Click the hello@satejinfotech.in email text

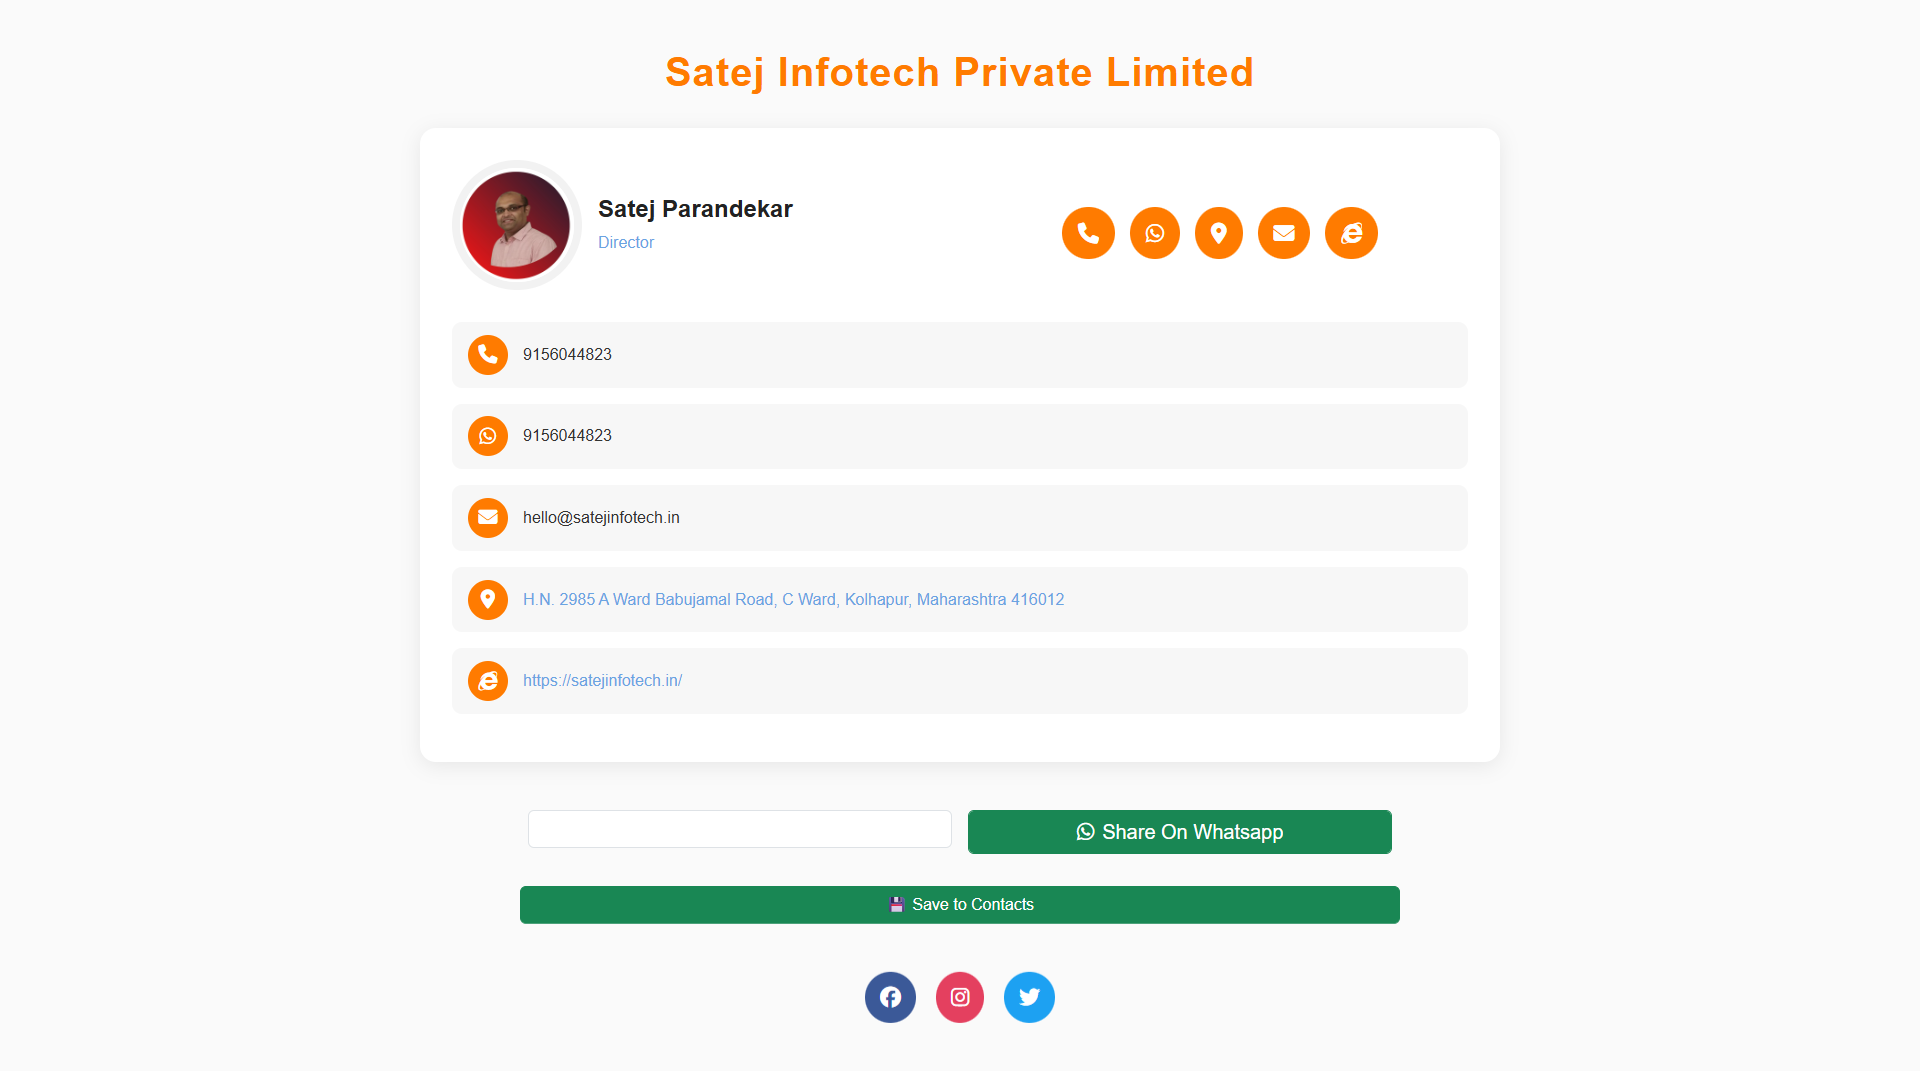point(601,518)
